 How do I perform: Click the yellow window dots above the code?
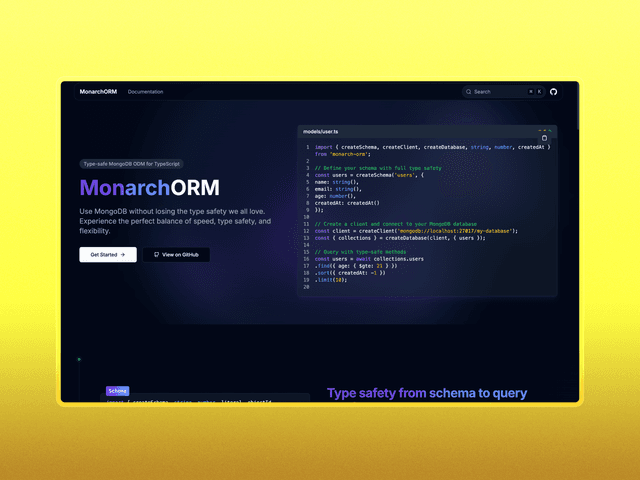tap(543, 130)
